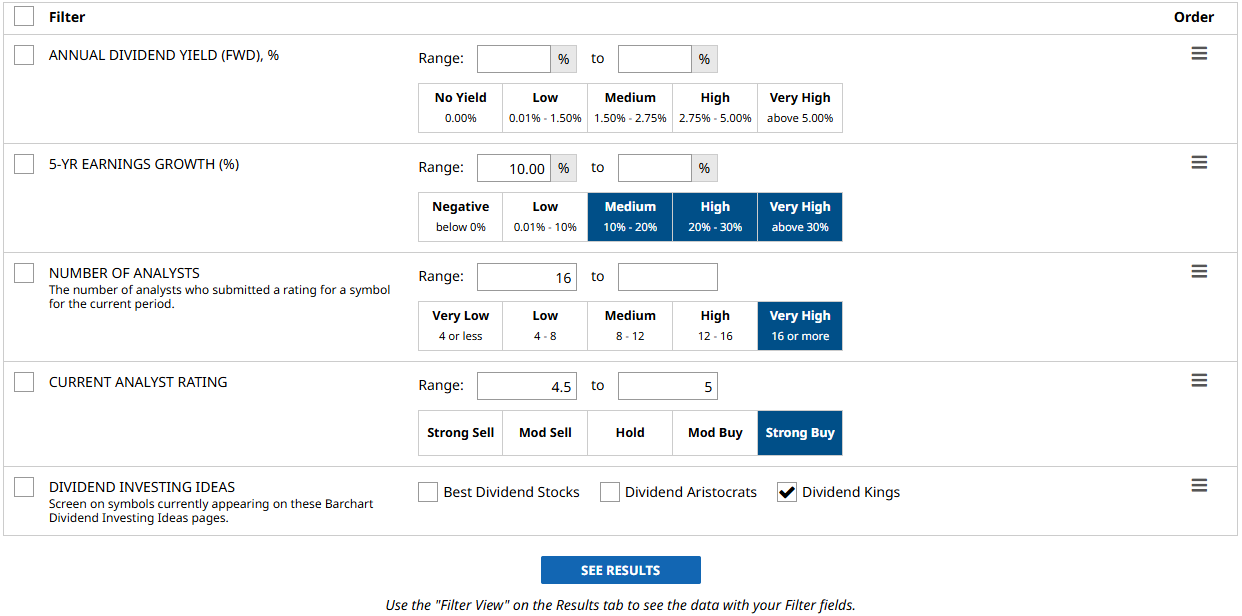This screenshot has width=1242, height=616.
Task: Click the reorder handle for Annual Dividend Yield row
Action: (1199, 54)
